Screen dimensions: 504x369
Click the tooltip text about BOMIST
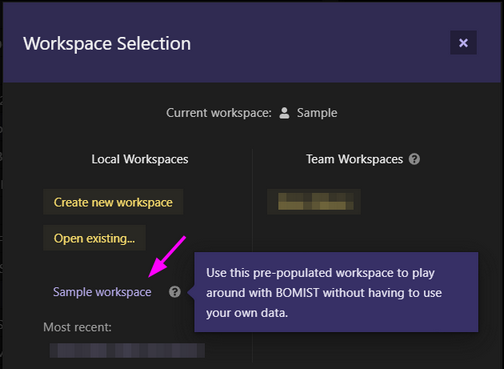click(324, 293)
